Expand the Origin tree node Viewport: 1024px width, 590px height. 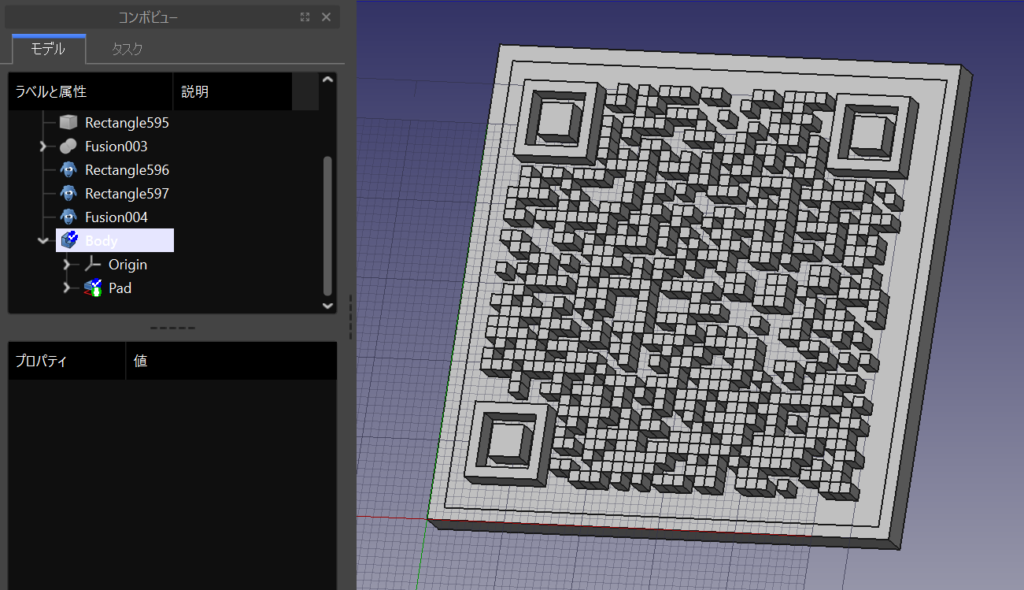click(67, 265)
